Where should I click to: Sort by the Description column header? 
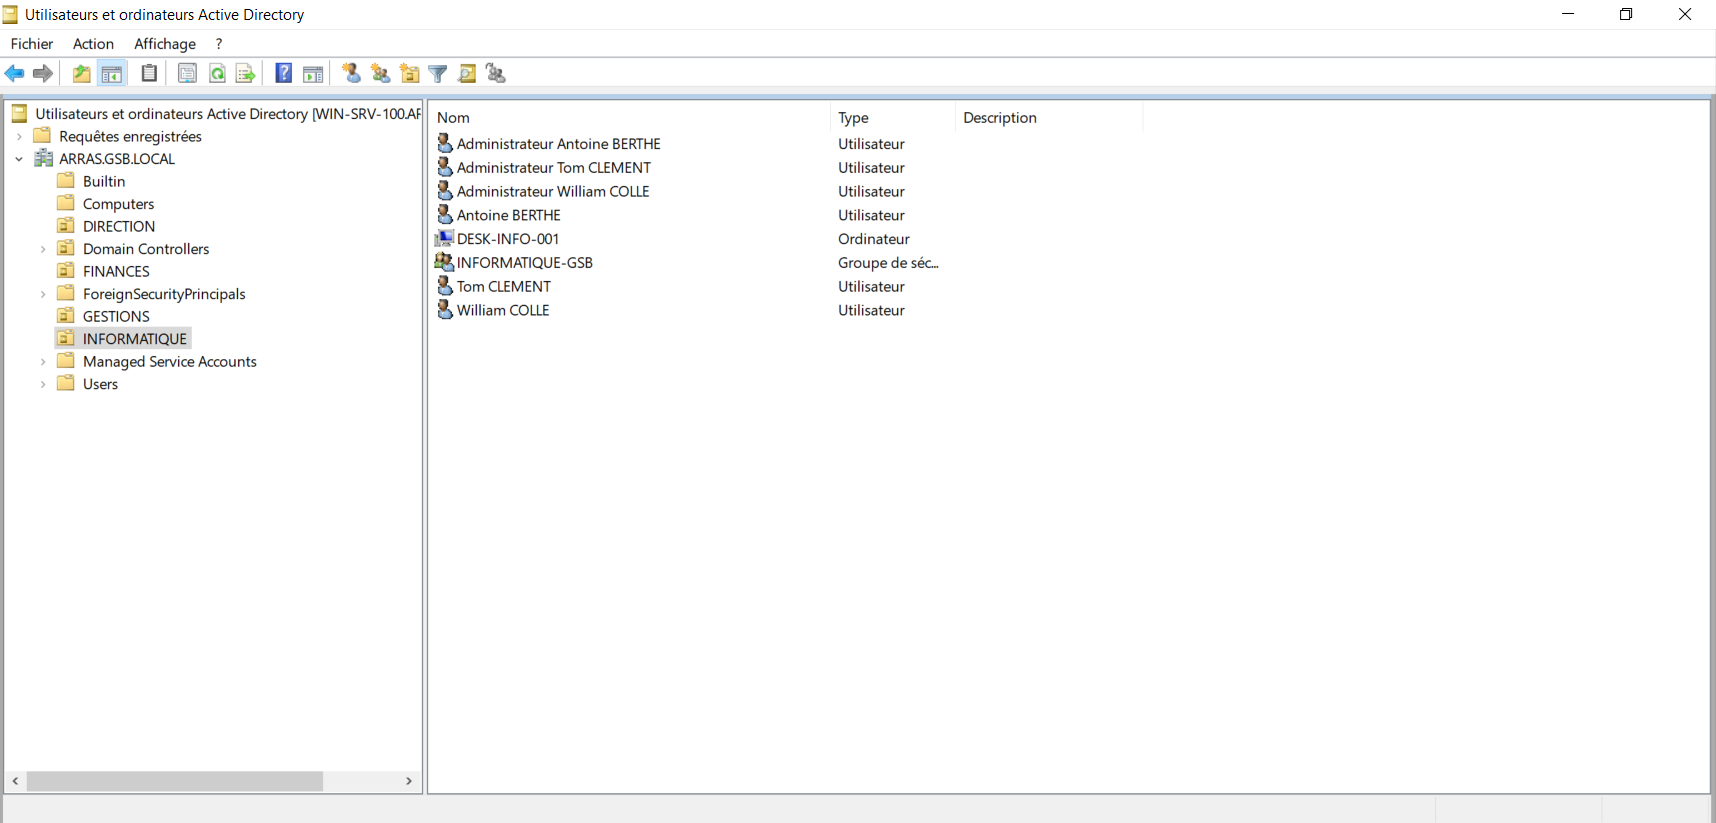(1049, 118)
